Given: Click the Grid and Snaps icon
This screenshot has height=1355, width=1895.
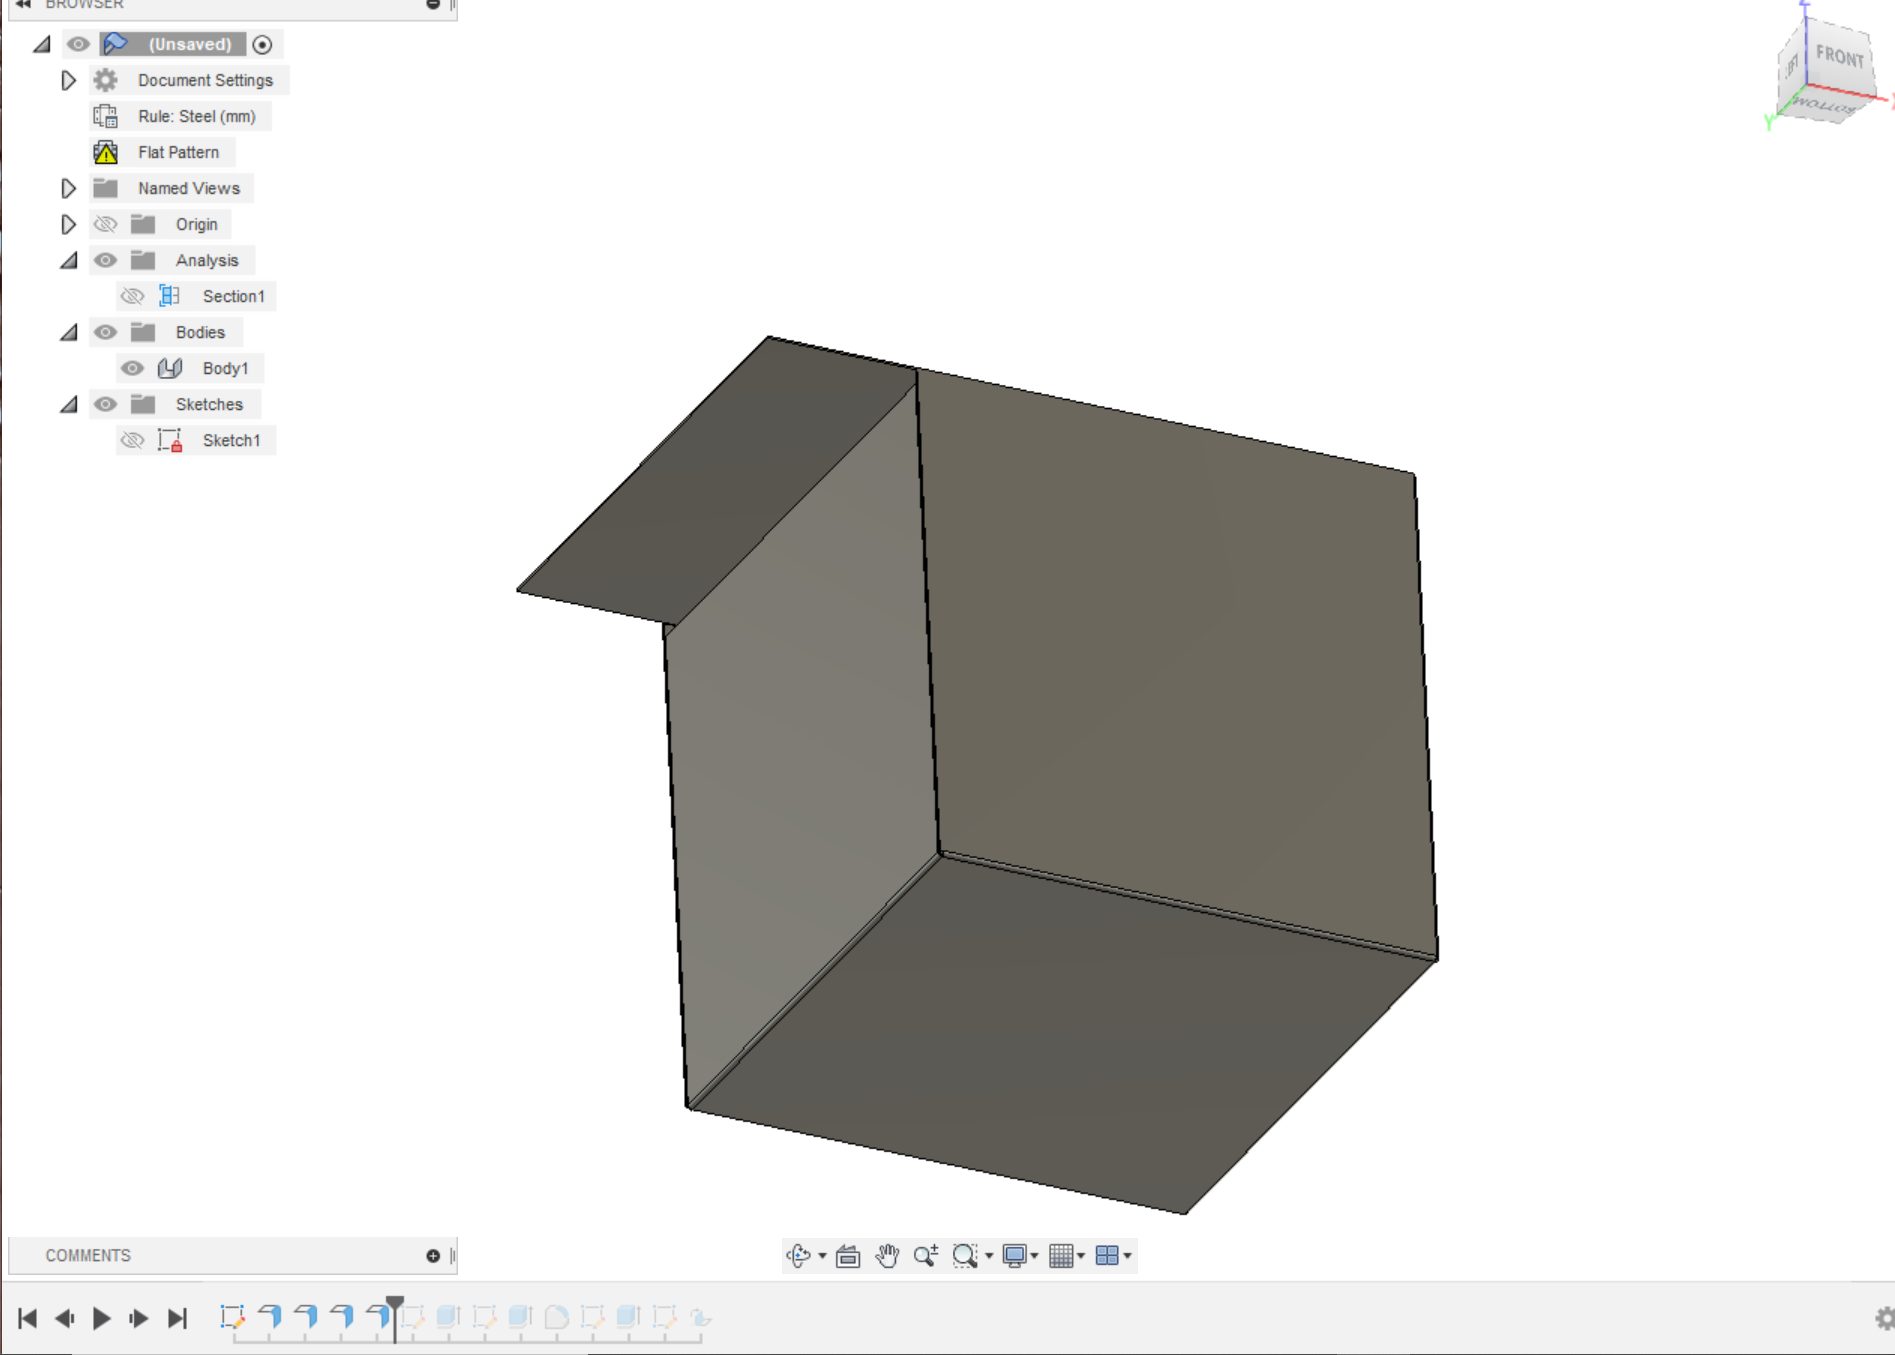Looking at the screenshot, I should point(1062,1255).
